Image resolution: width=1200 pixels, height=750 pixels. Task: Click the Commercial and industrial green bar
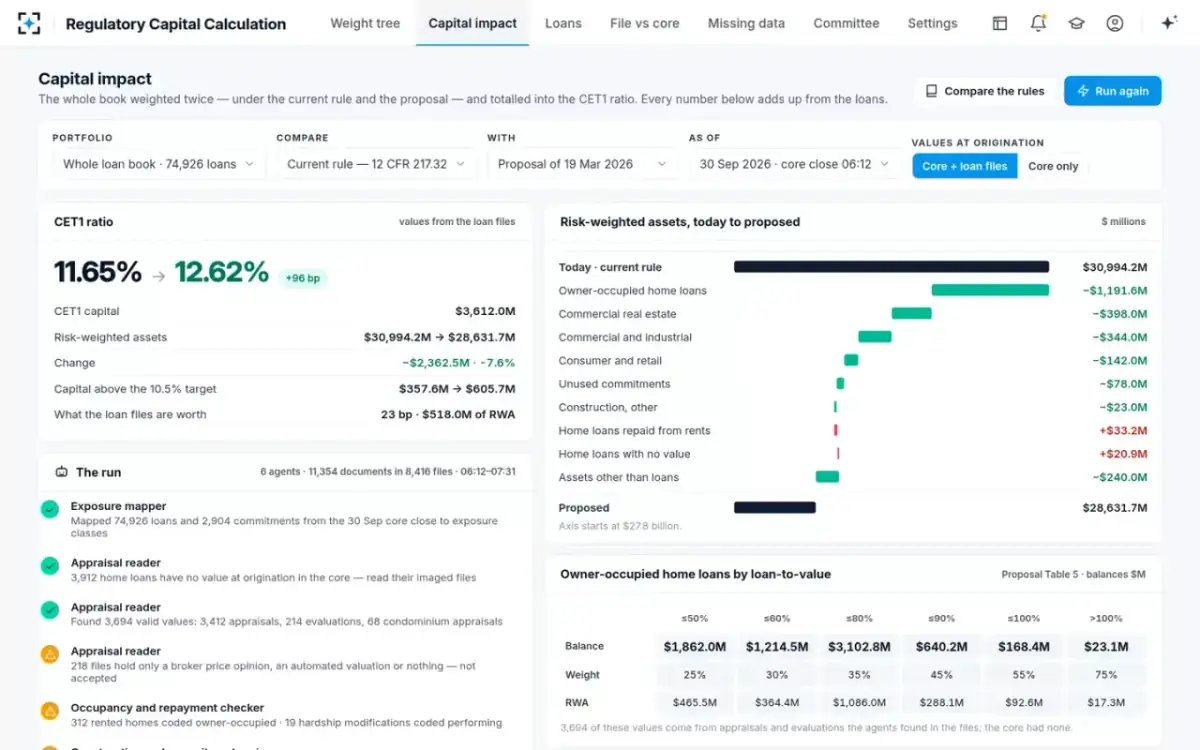point(874,337)
